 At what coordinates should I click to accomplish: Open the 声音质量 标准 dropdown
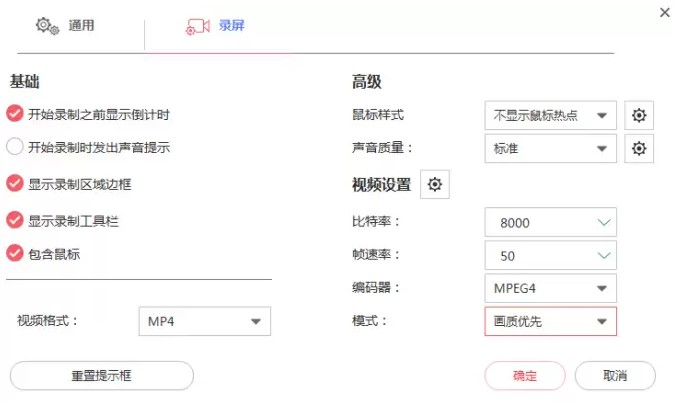point(549,149)
